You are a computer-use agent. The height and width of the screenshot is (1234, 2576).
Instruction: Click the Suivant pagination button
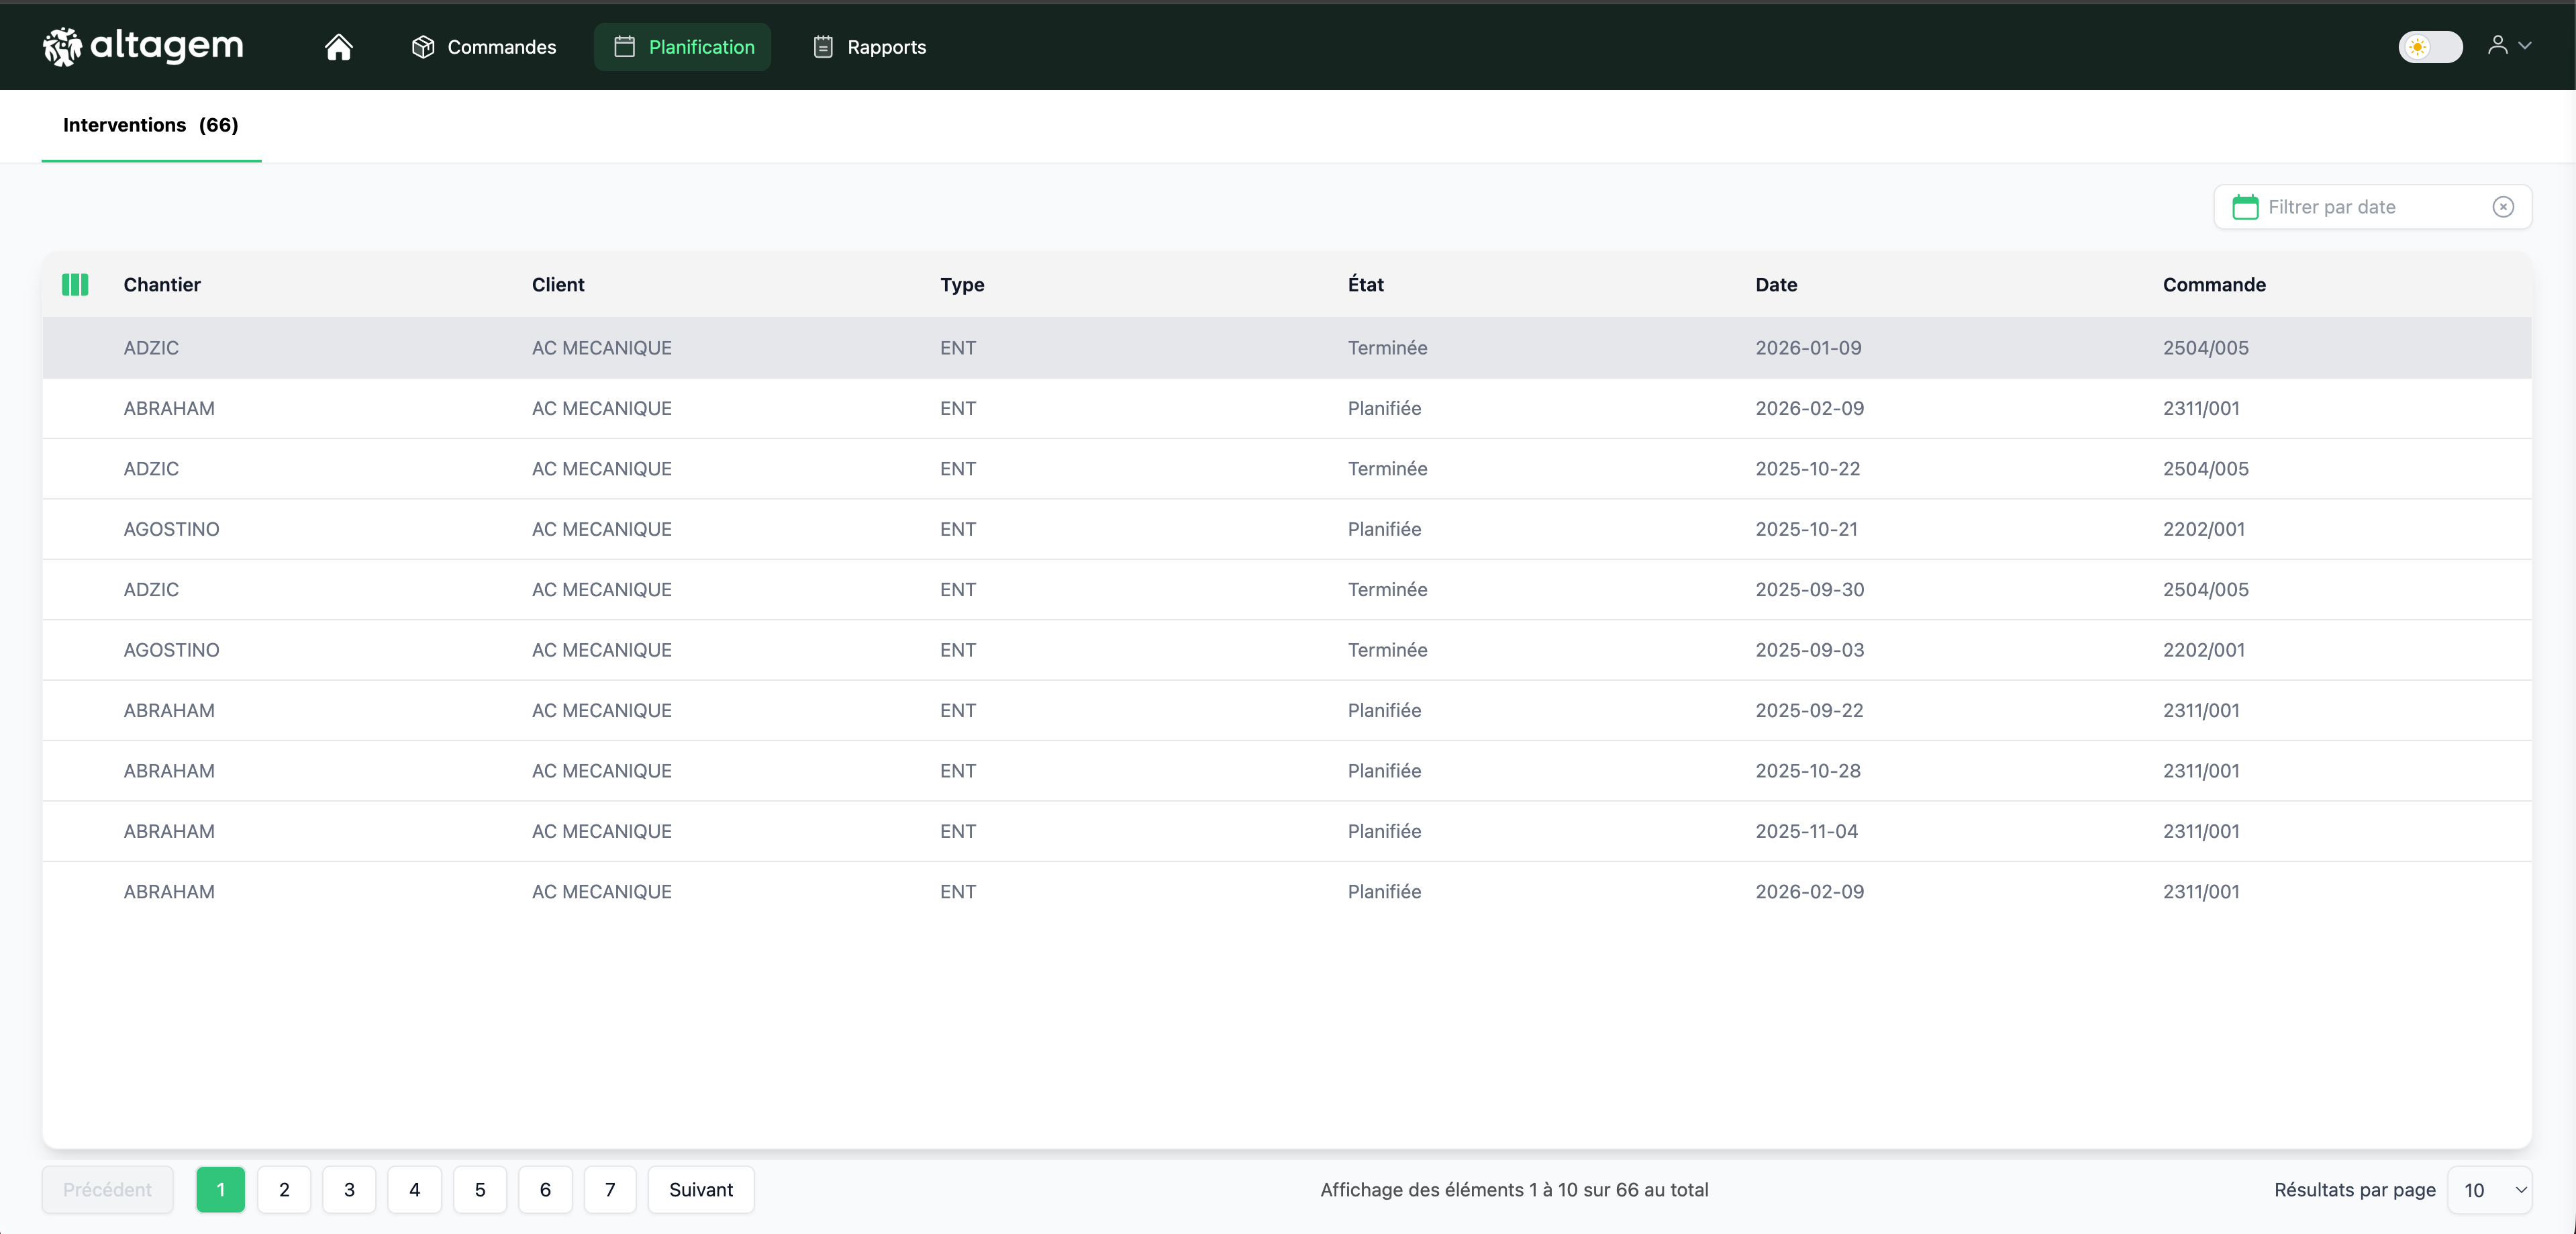click(x=700, y=1190)
